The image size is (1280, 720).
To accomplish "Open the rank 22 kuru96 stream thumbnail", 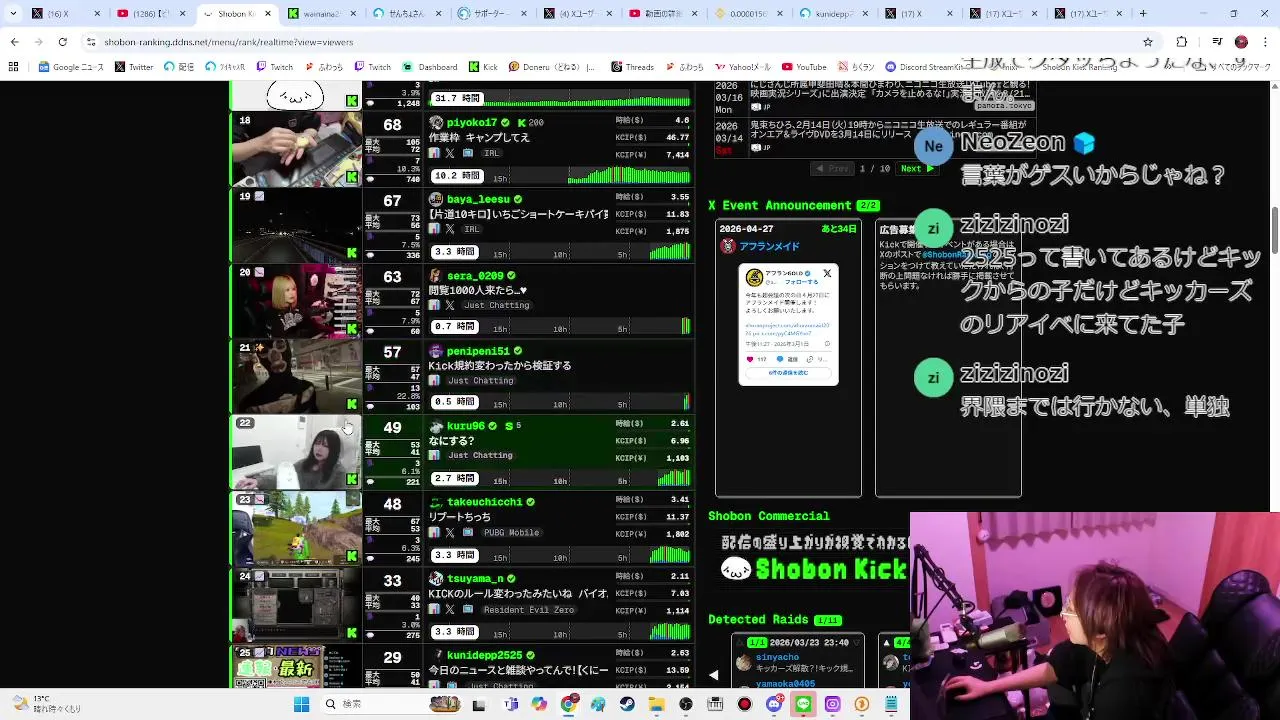I will (296, 452).
